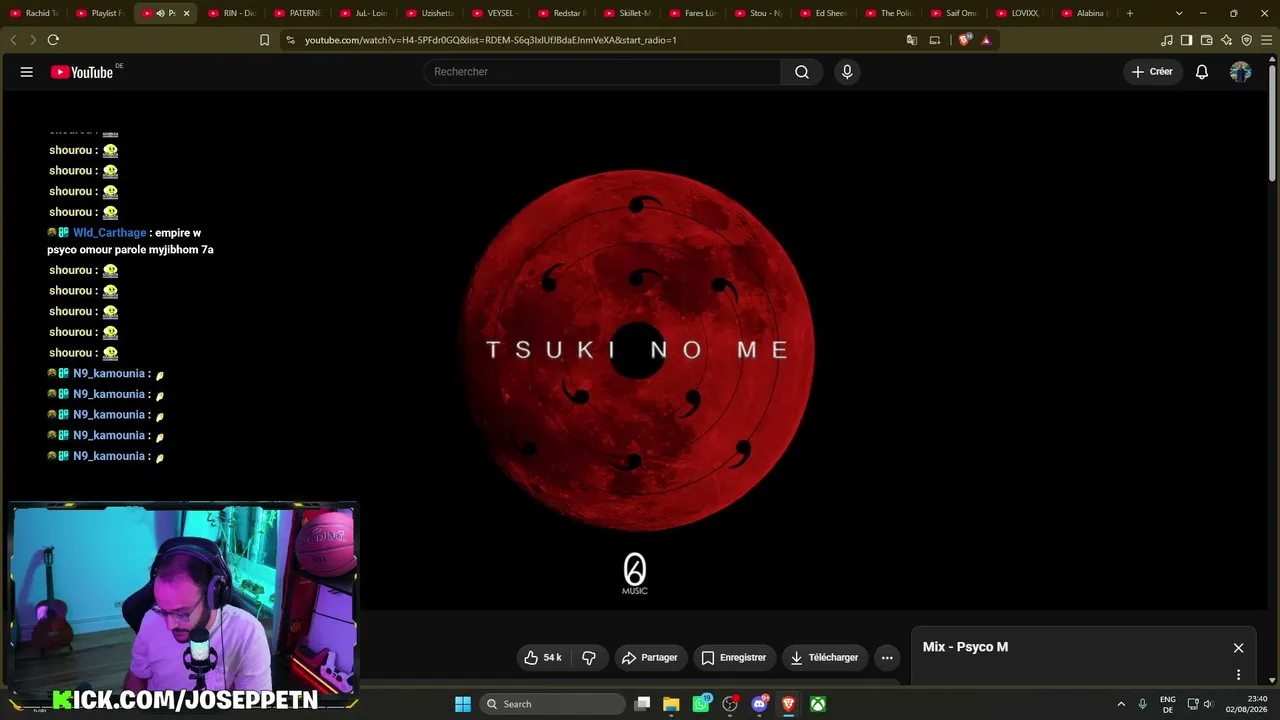The width and height of the screenshot is (1280, 720).
Task: Close the Mix - Psyco M panel
Action: pos(1238,648)
